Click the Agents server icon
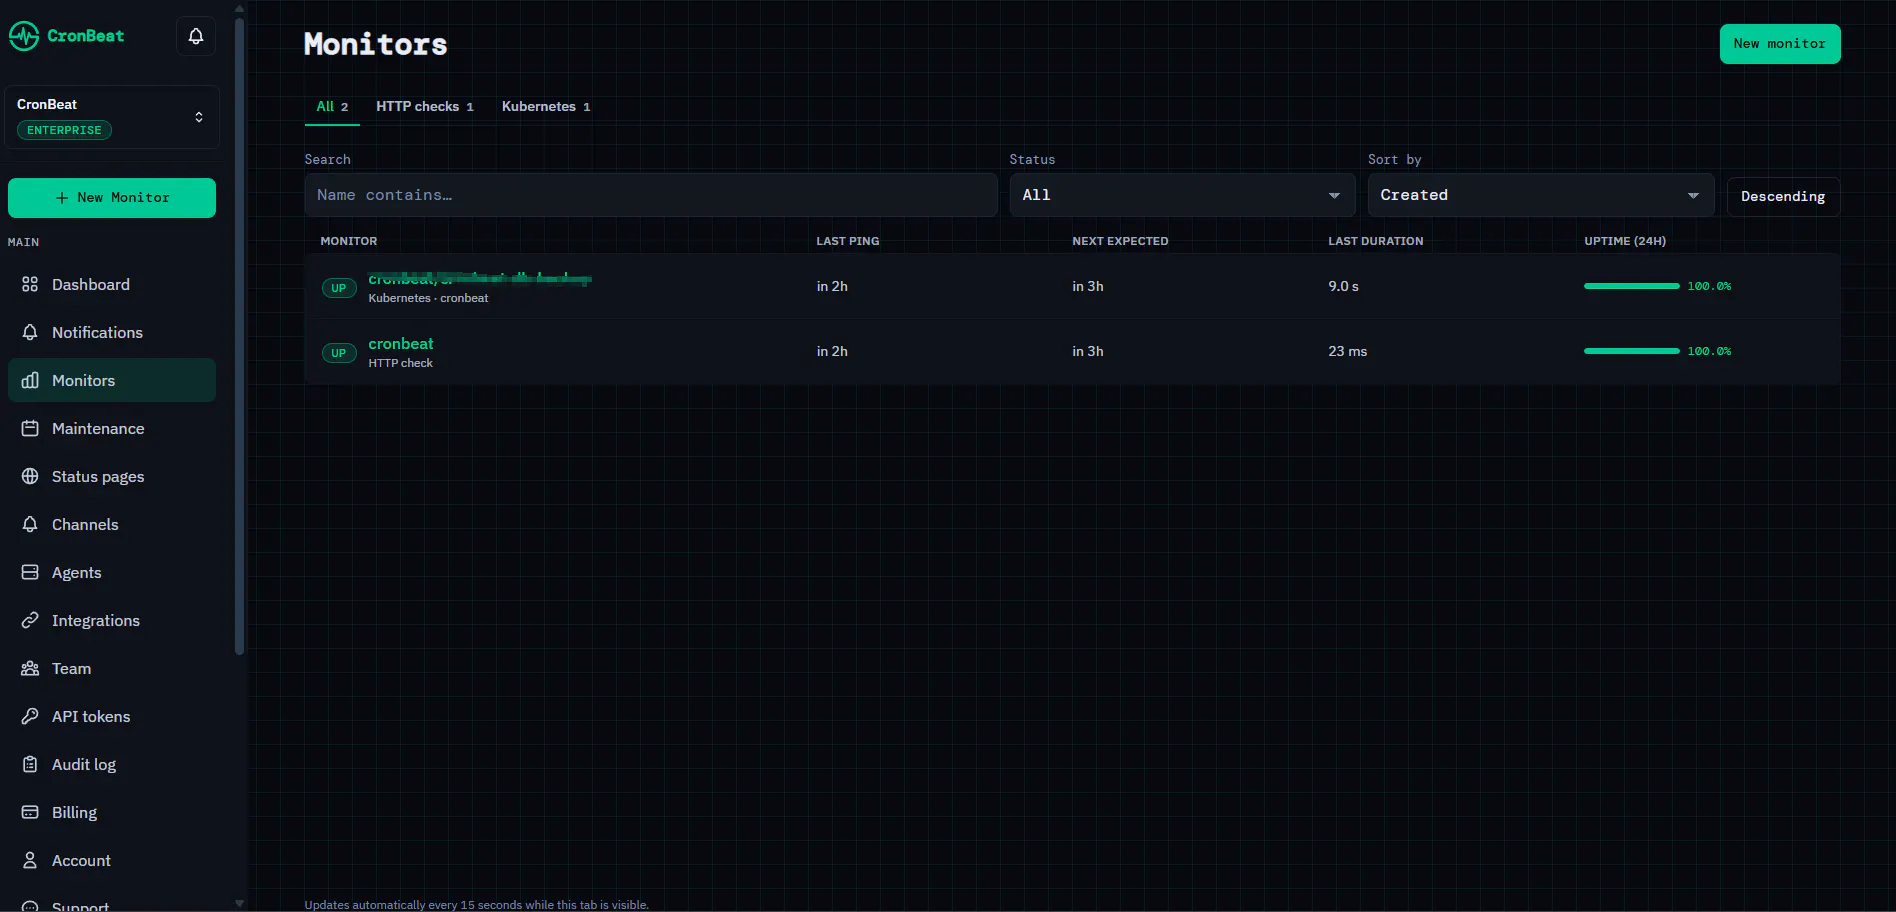Screen dimensions: 1896x912 [x=30, y=572]
